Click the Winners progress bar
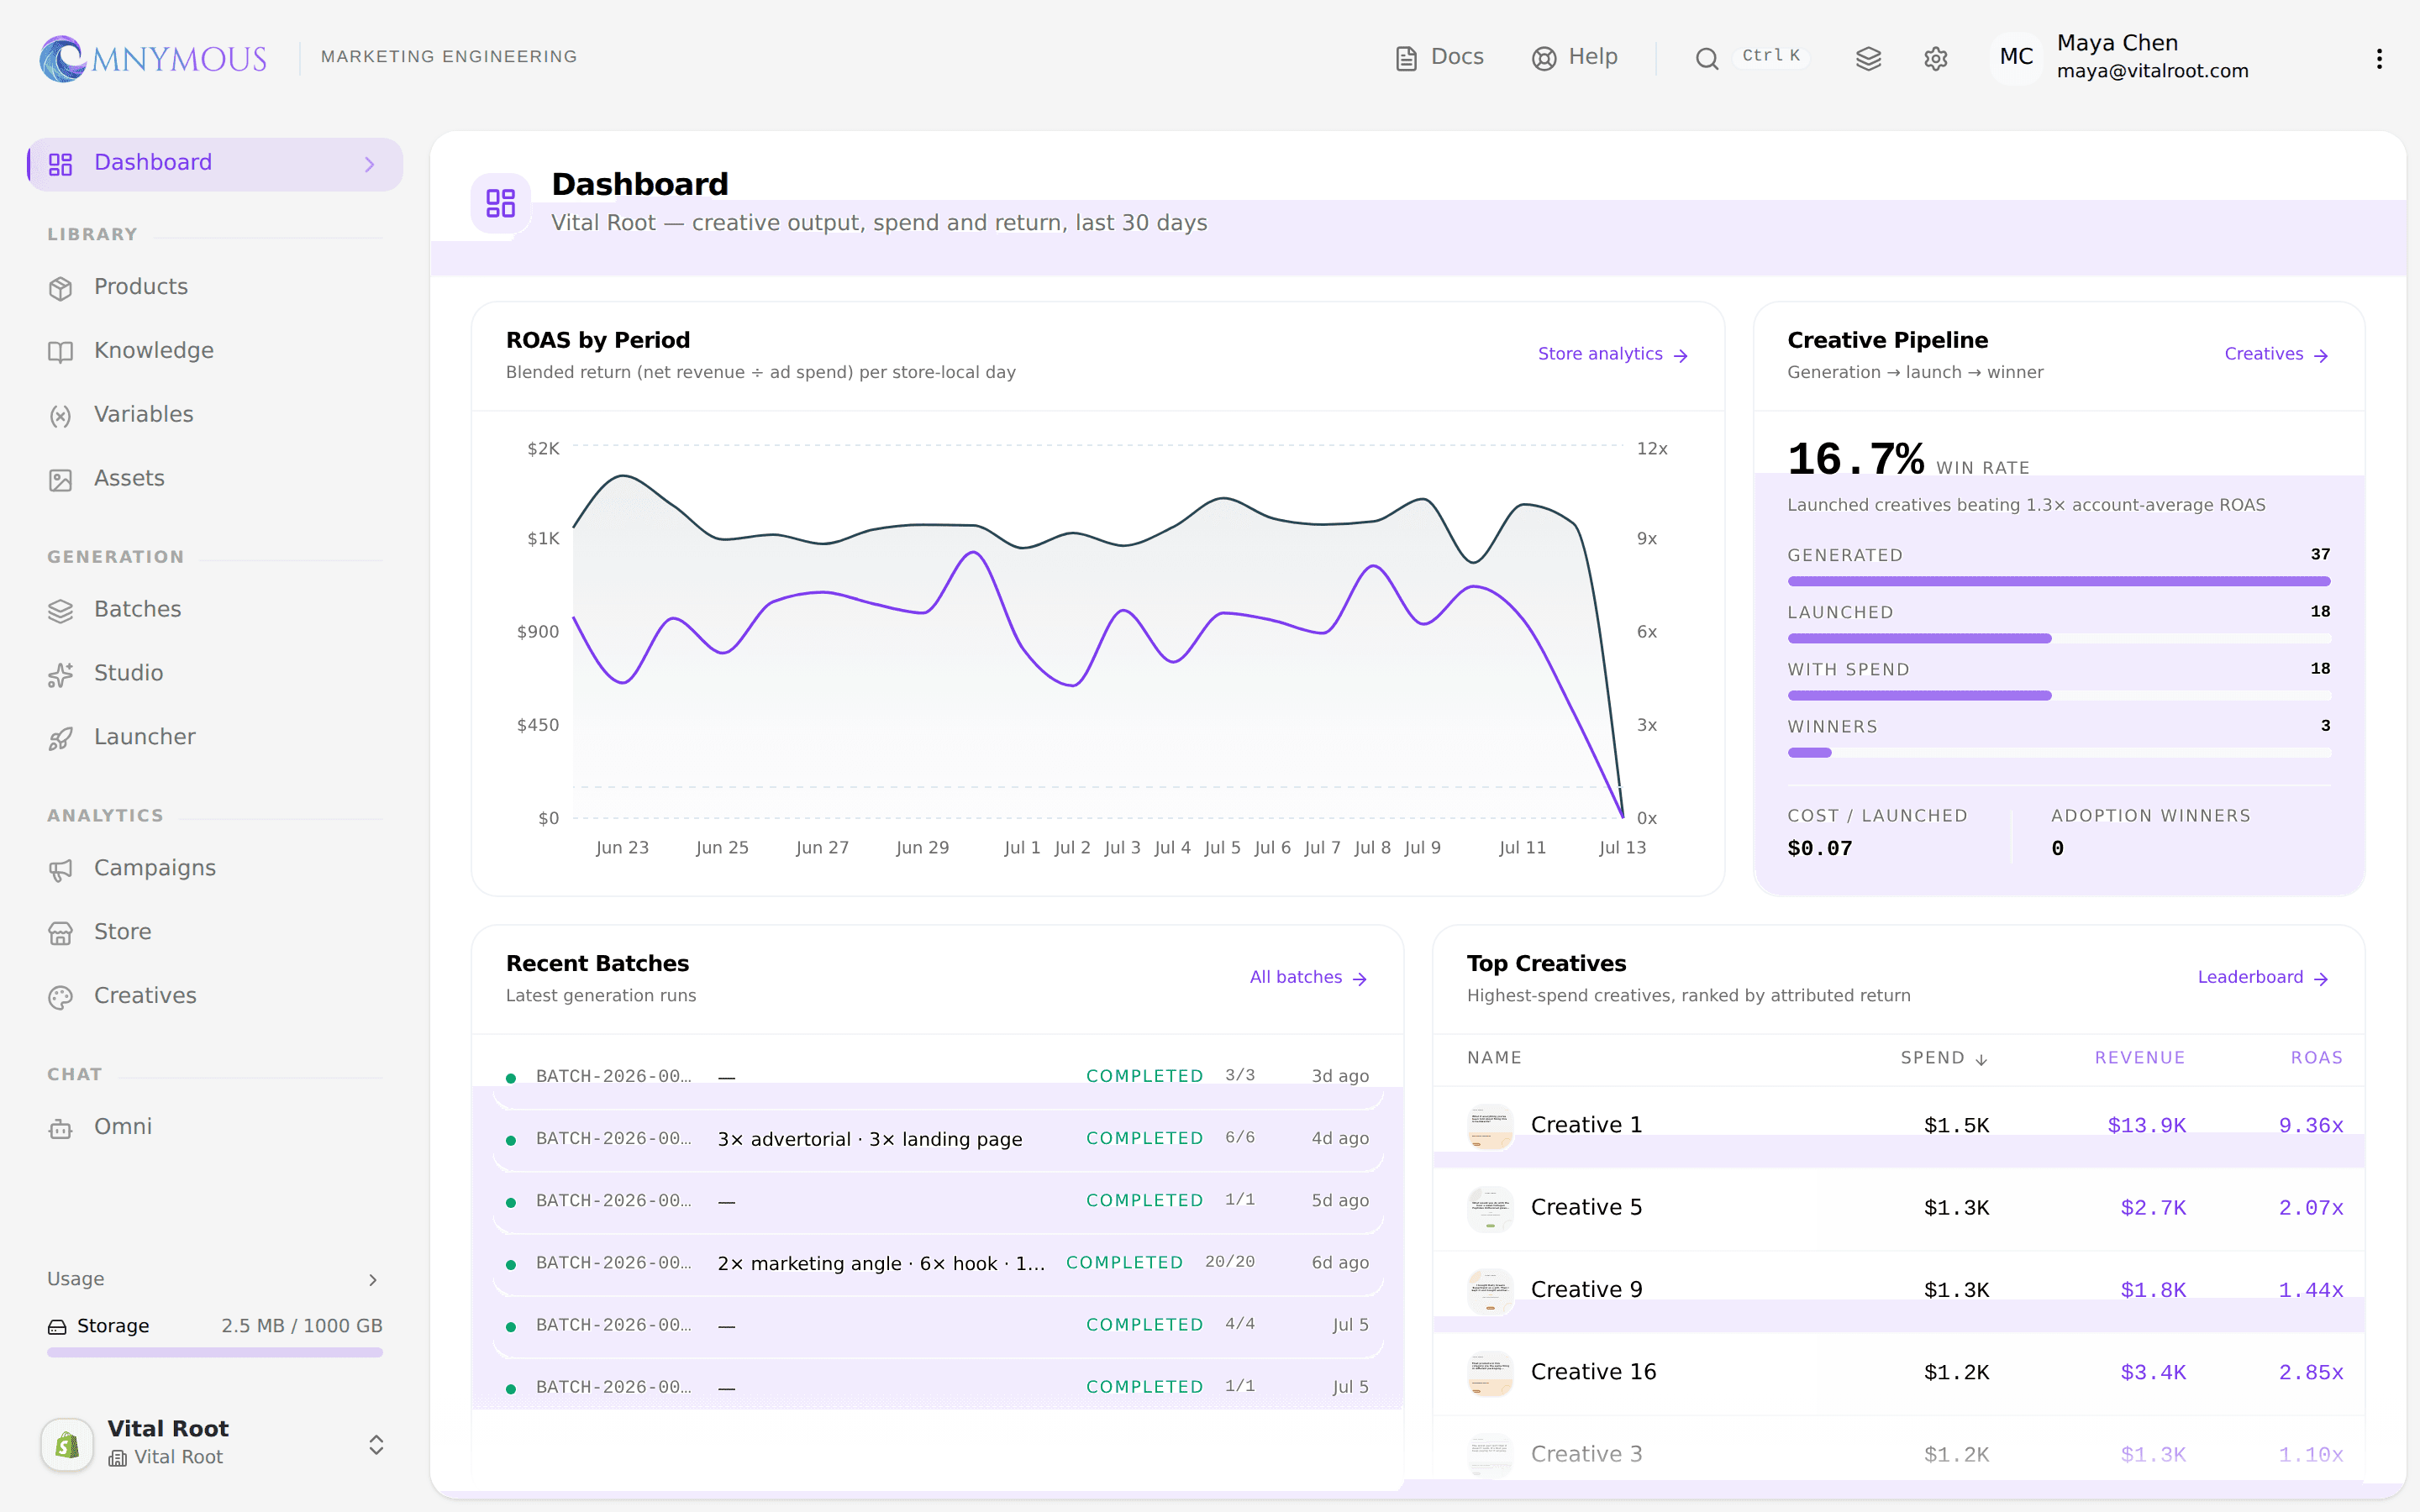Screen dimensions: 2420x1512 2058,753
